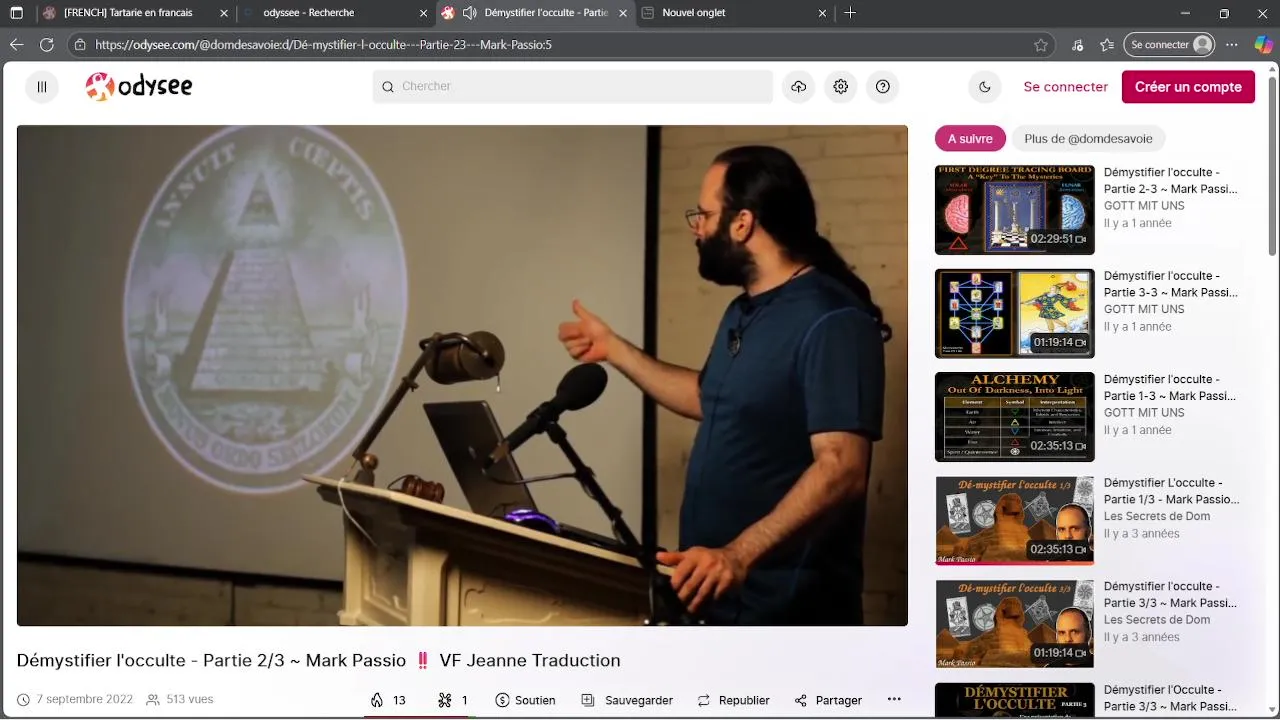The image size is (1280, 720).
Task: Open Démystifier L'occulte Partie 1/3 Les Secrets title
Action: tap(1171, 490)
